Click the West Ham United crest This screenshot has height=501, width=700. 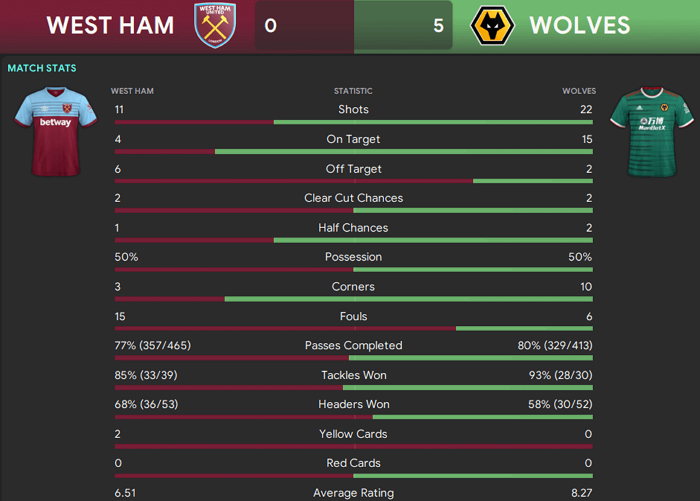pos(215,25)
